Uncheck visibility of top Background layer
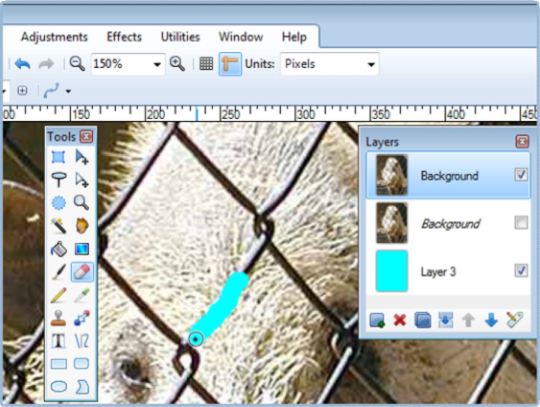The width and height of the screenshot is (540, 407). (x=521, y=175)
